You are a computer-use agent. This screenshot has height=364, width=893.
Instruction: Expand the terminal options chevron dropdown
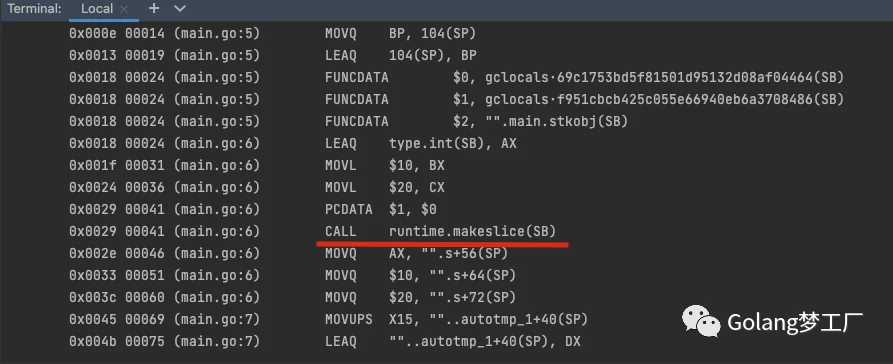[180, 9]
